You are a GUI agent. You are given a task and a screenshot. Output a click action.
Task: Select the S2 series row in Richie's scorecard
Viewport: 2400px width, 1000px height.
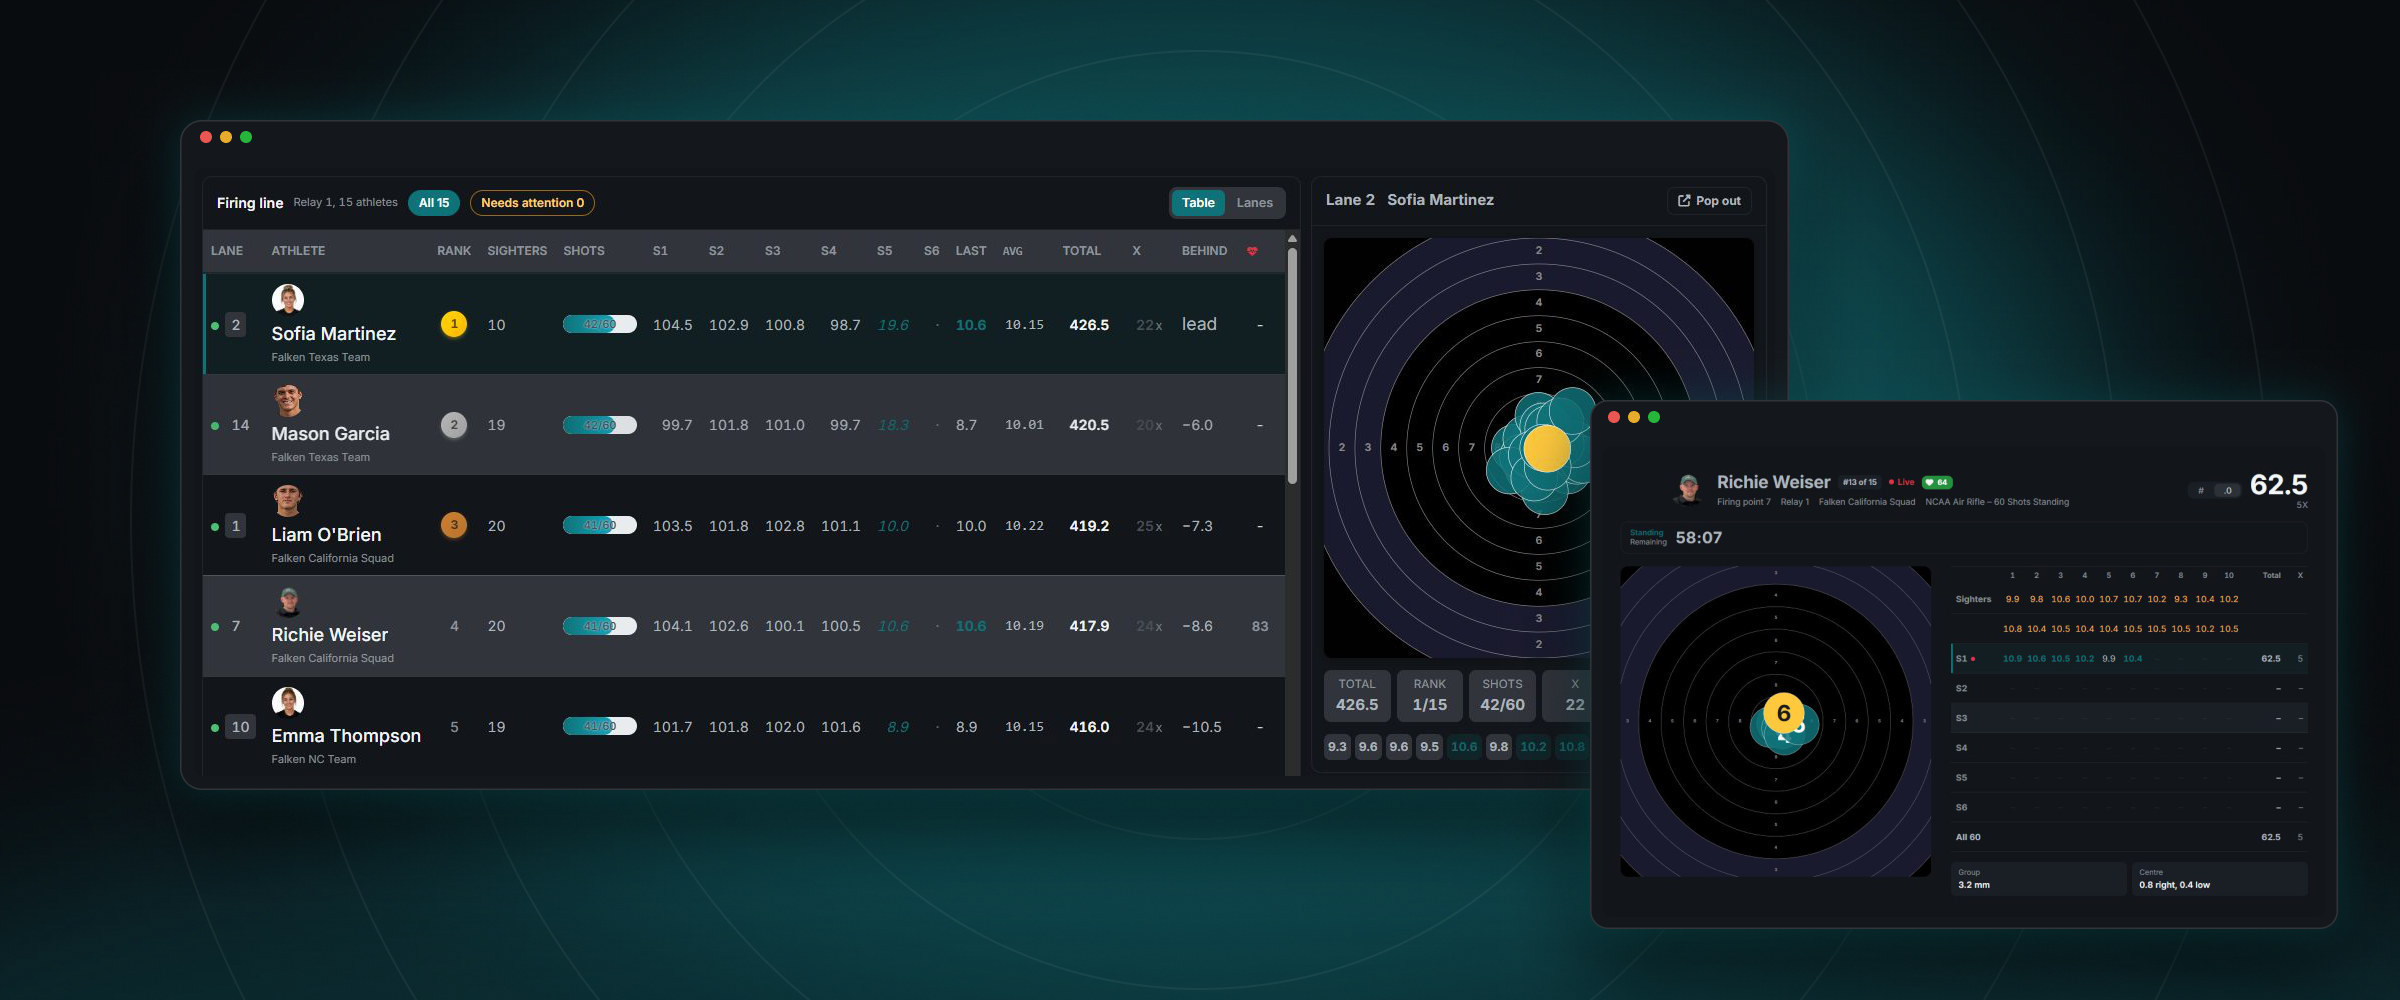pyautogui.click(x=2129, y=689)
